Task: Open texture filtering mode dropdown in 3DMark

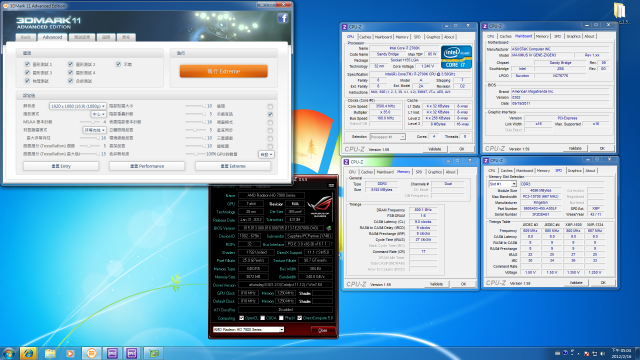Action: [x=94, y=130]
